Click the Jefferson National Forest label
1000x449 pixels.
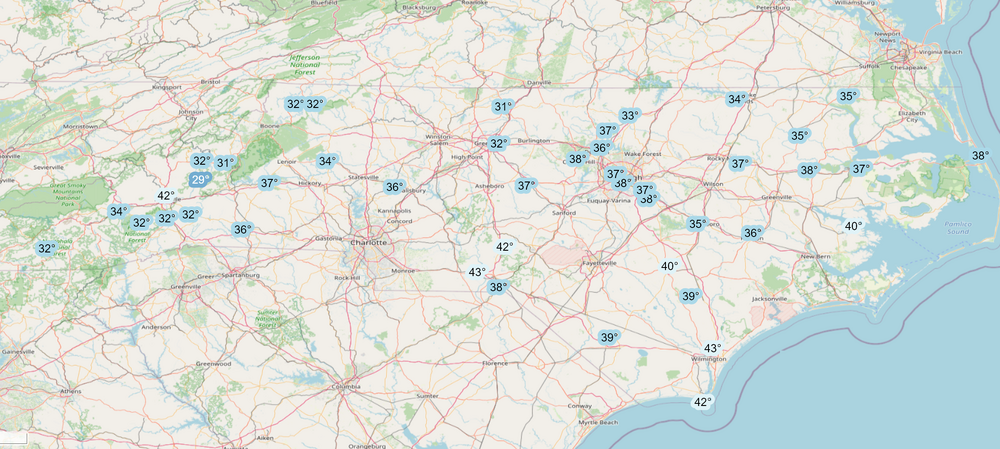pos(304,65)
